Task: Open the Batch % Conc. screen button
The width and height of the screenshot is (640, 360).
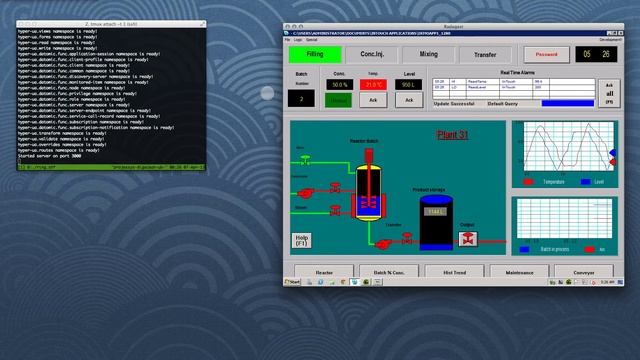Action: click(389, 271)
